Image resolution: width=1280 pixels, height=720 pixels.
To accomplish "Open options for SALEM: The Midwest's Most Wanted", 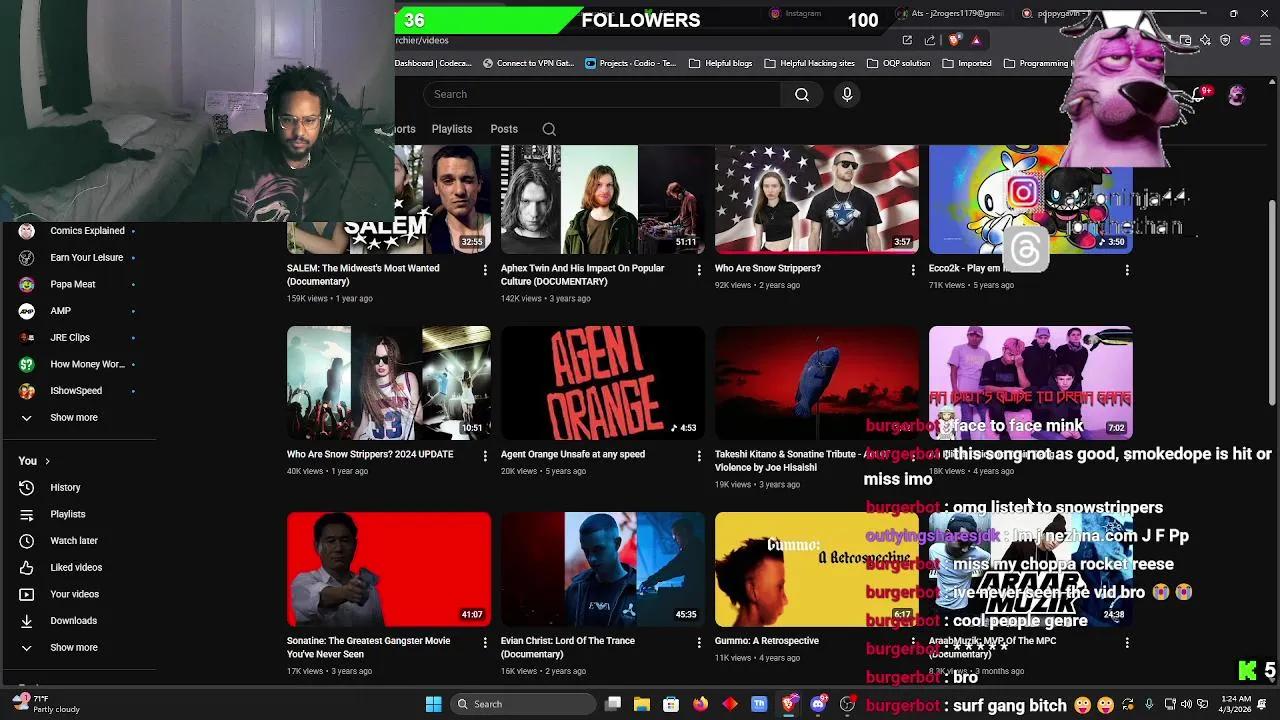I will tap(485, 270).
